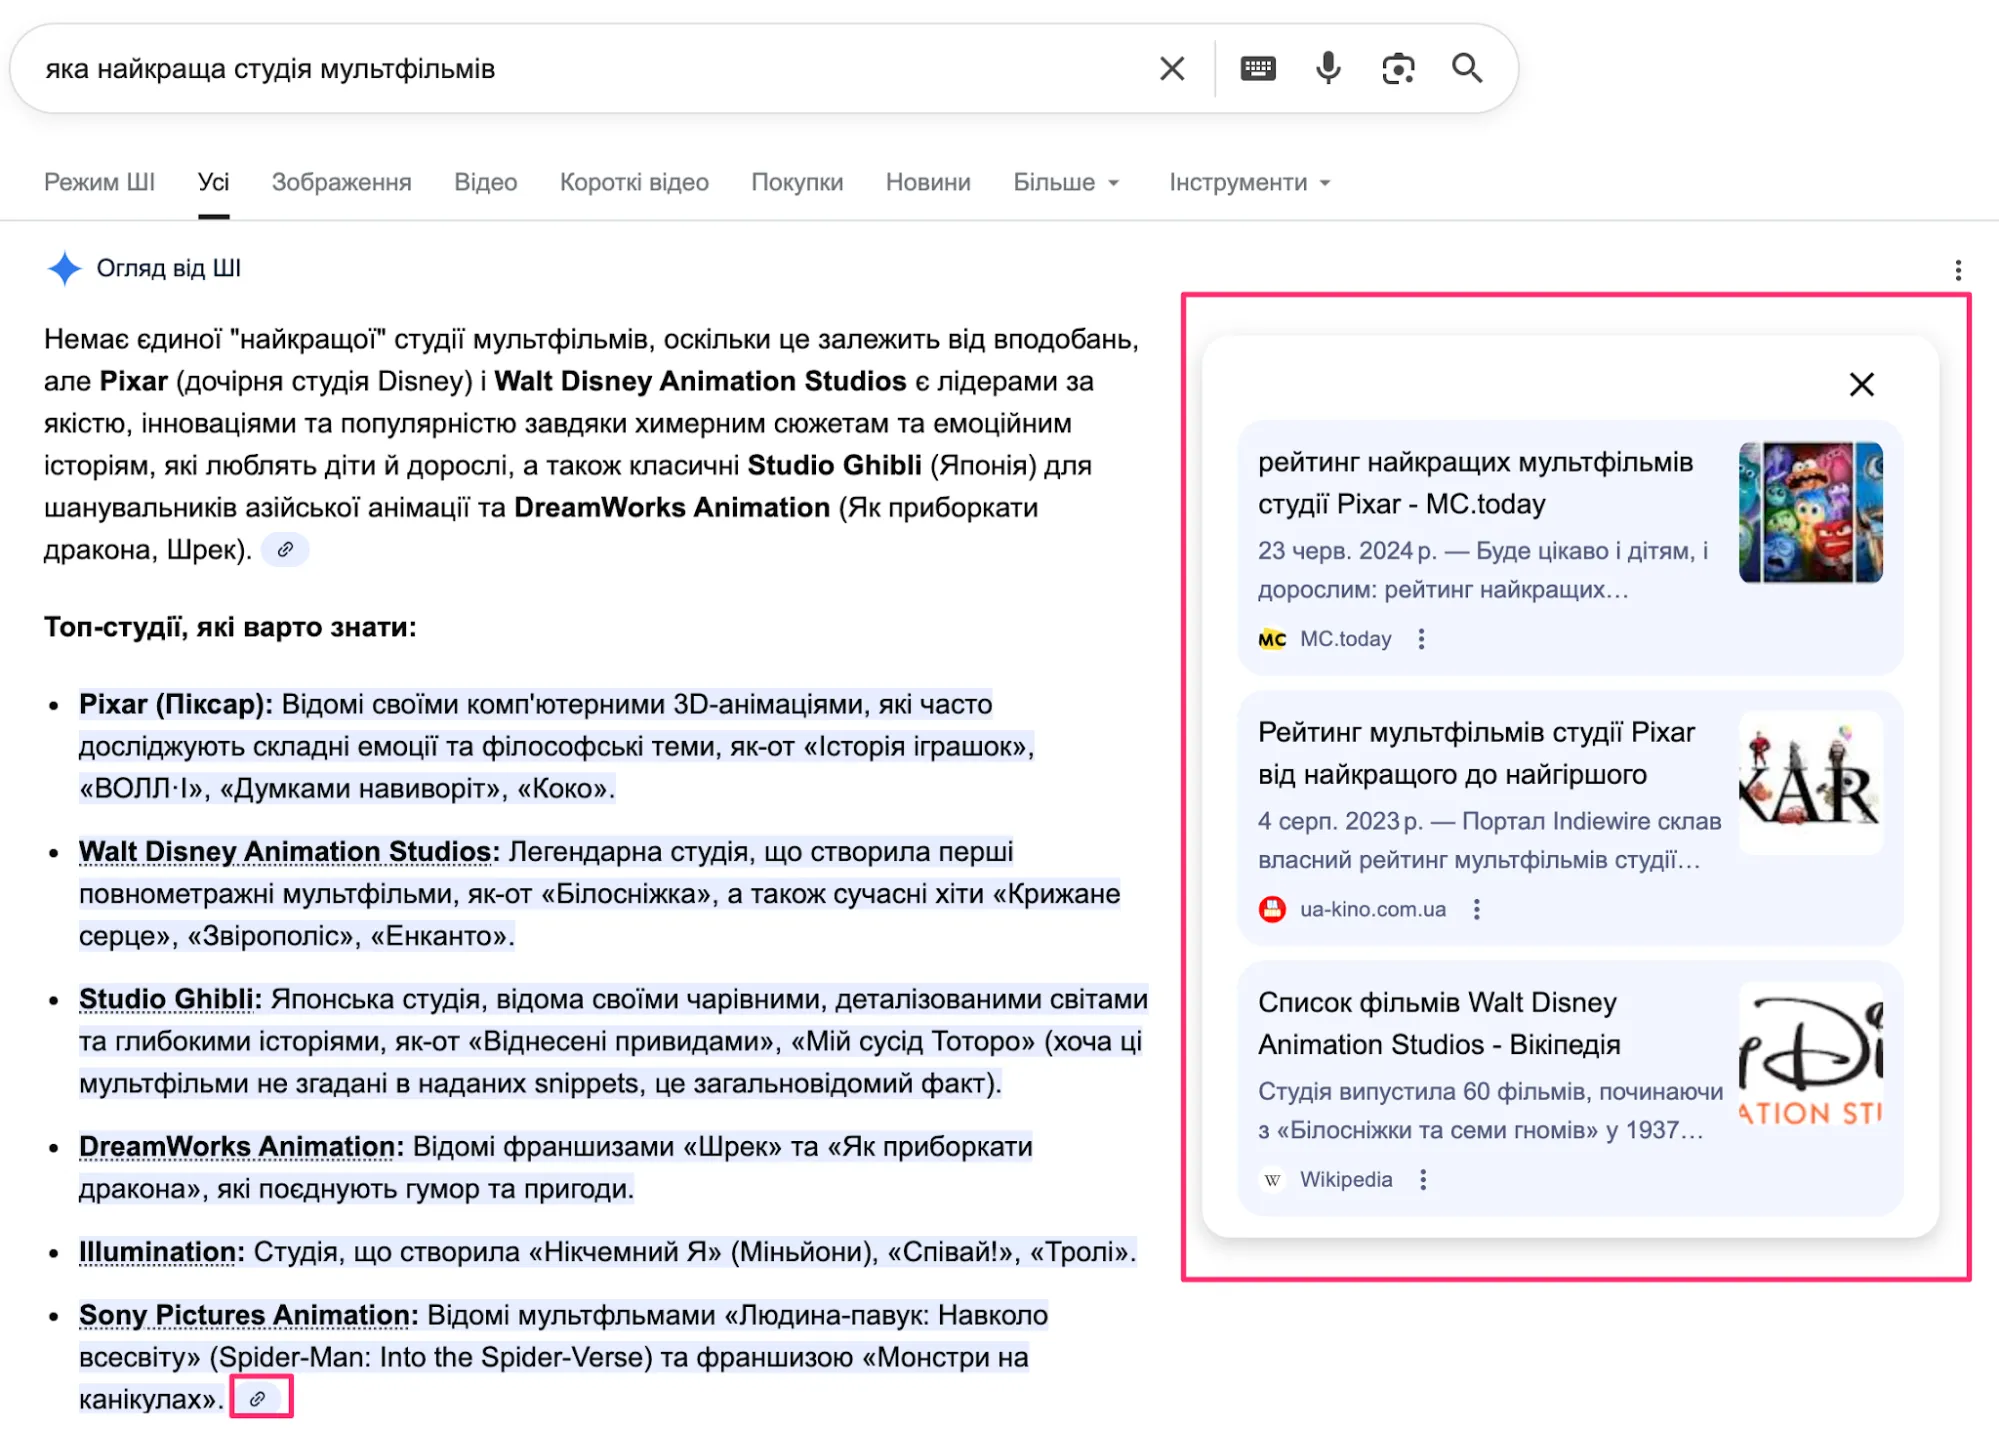Open the three-dot menu beside AI Overview
This screenshot has height=1456, width=1999.
click(x=1956, y=268)
